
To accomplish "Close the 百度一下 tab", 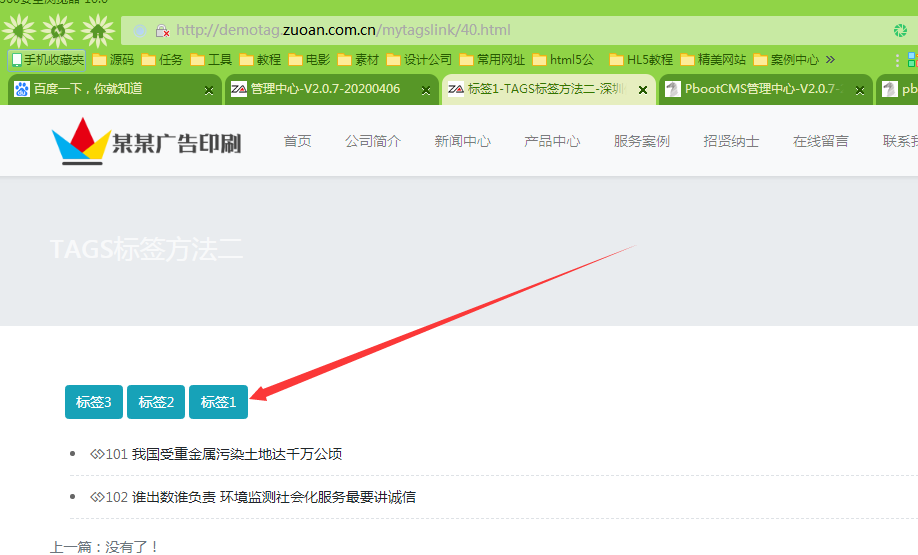I will point(209,90).
